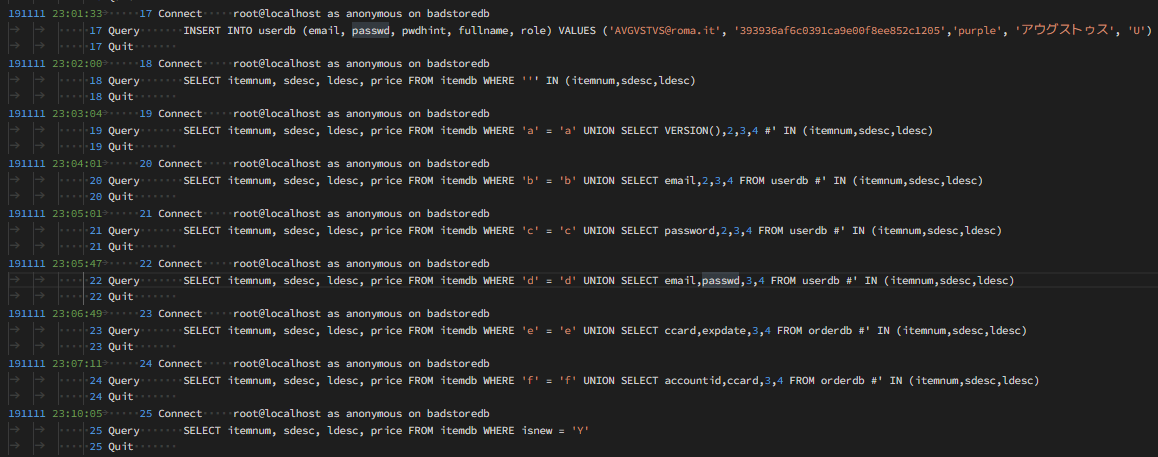Click the word Query on line 23 Query

click(x=124, y=330)
